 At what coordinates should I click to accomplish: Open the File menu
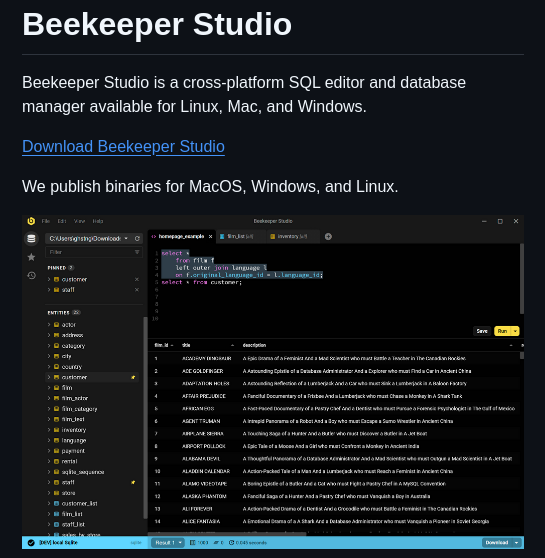click(x=46, y=221)
